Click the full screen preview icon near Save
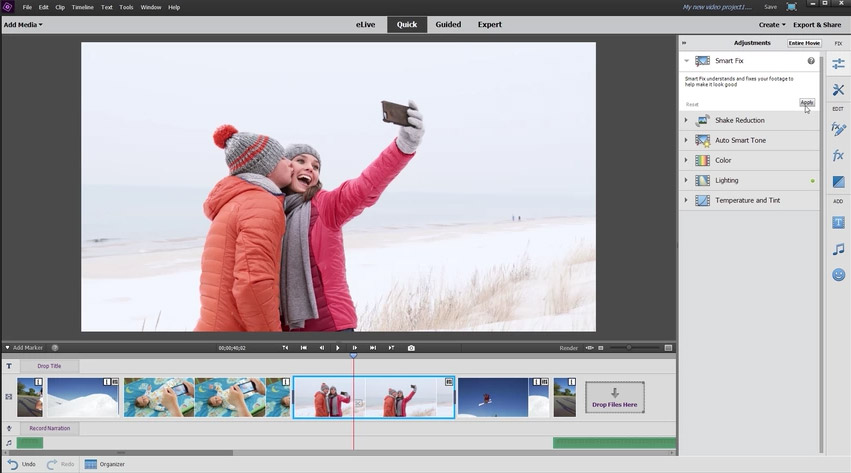Viewport: 851px width, 473px height. pyautogui.click(x=791, y=7)
